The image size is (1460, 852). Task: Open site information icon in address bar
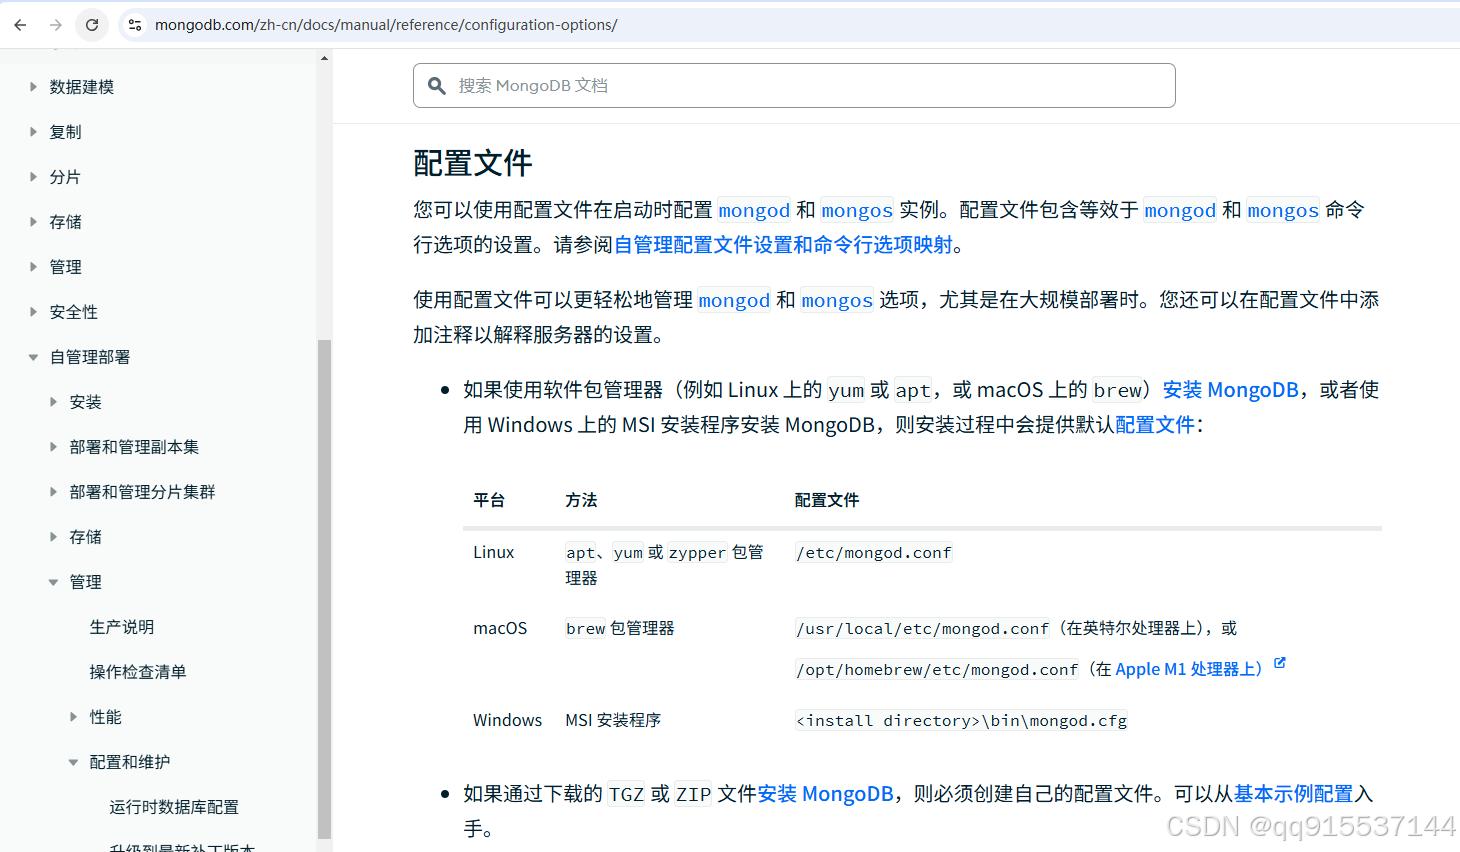coord(135,25)
